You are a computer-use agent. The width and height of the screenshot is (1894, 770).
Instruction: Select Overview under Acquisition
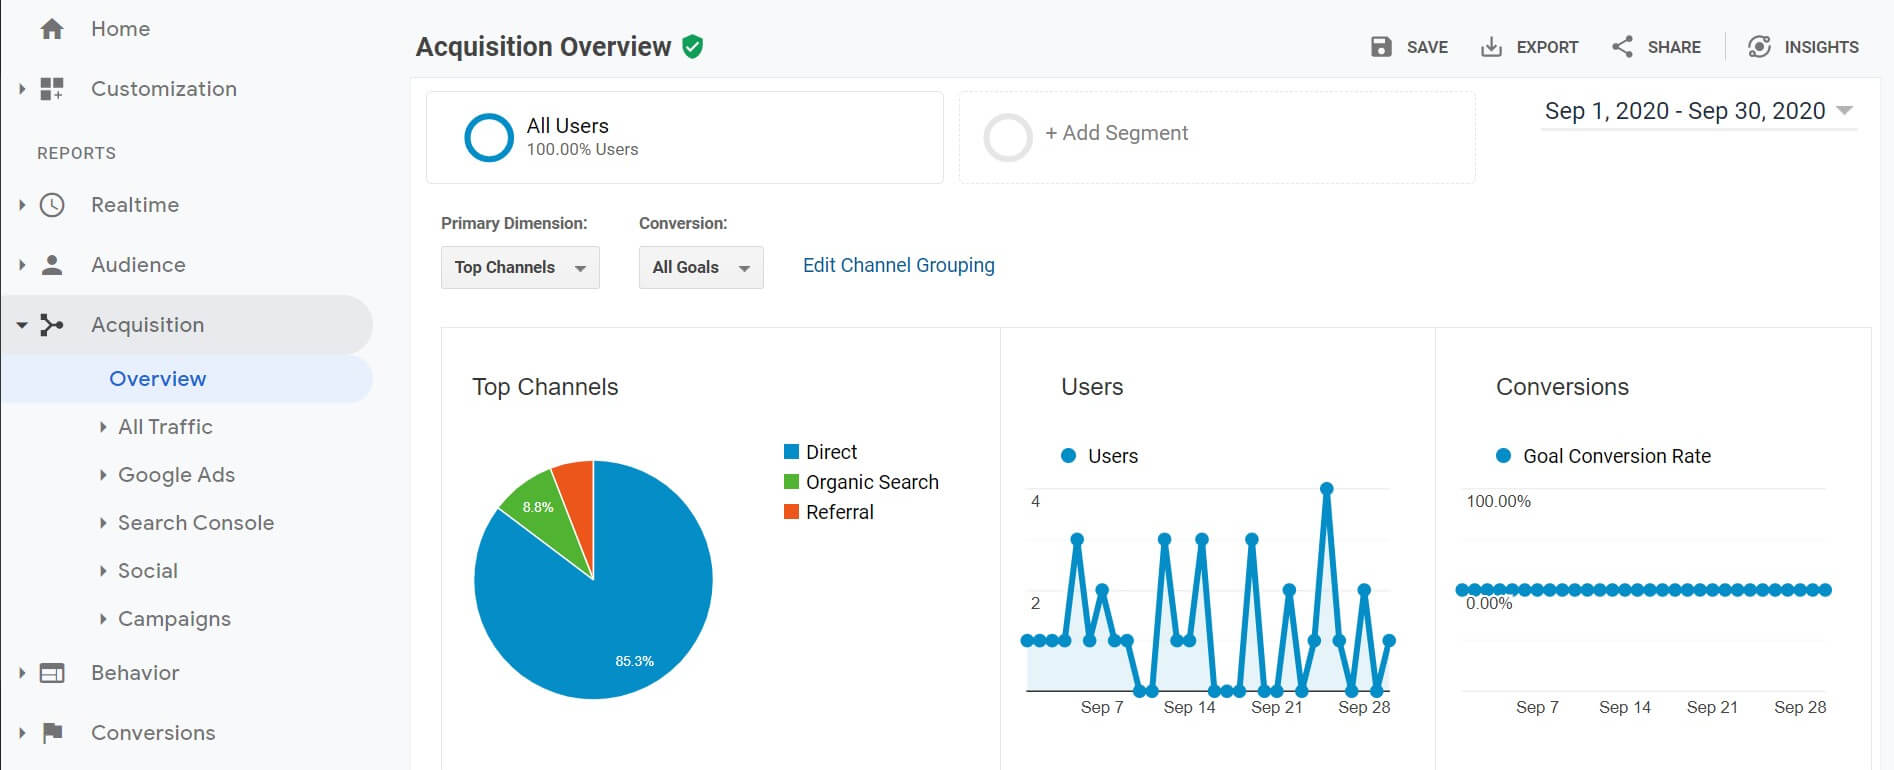[158, 379]
